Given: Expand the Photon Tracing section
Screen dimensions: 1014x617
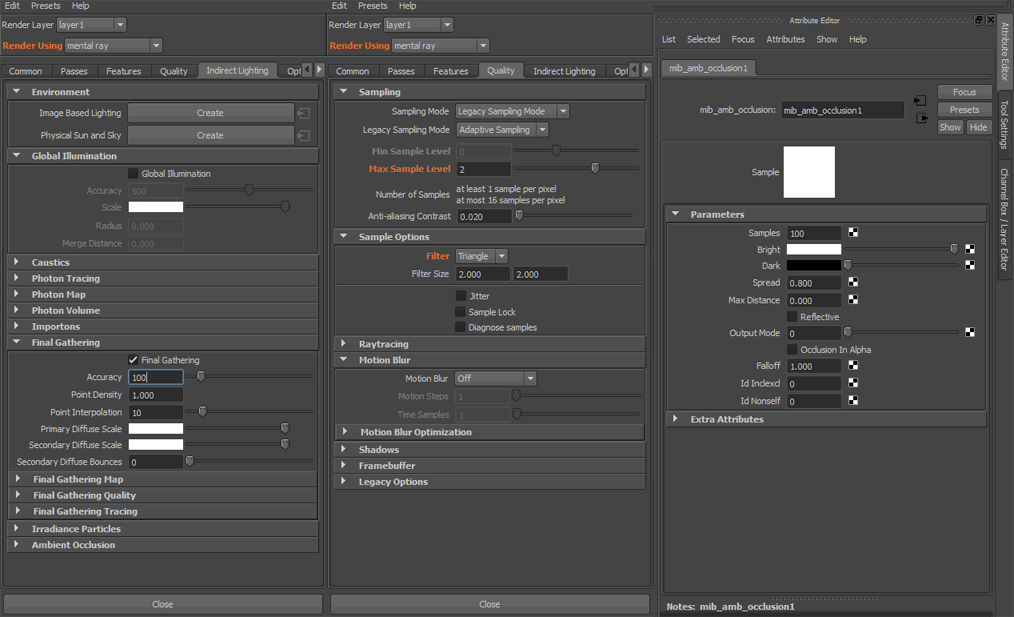Looking at the screenshot, I should click(x=17, y=278).
